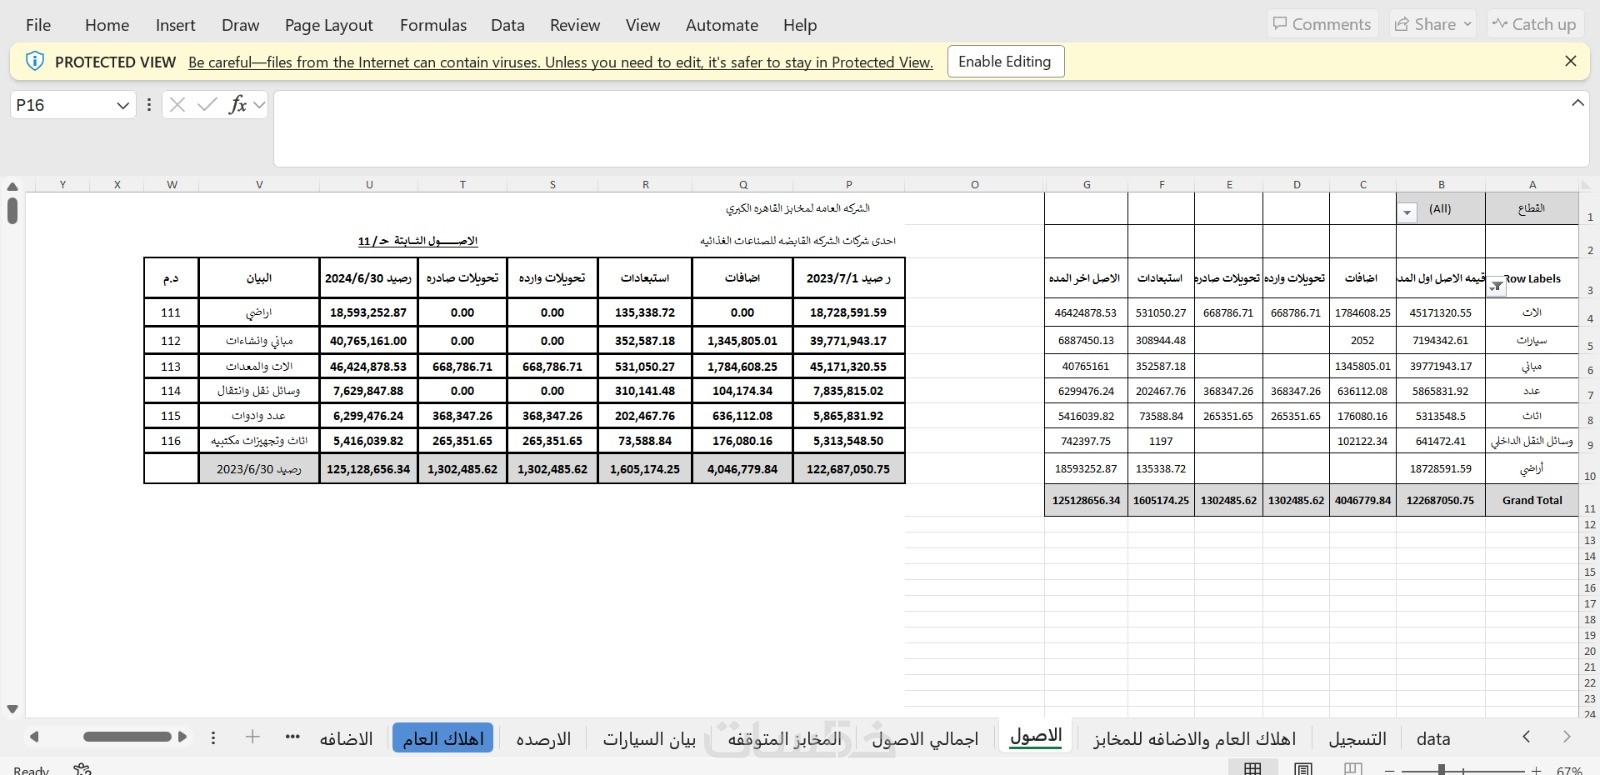The height and width of the screenshot is (775, 1600).
Task: Click the vertical scrollbar up arrow
Action: coord(12,186)
